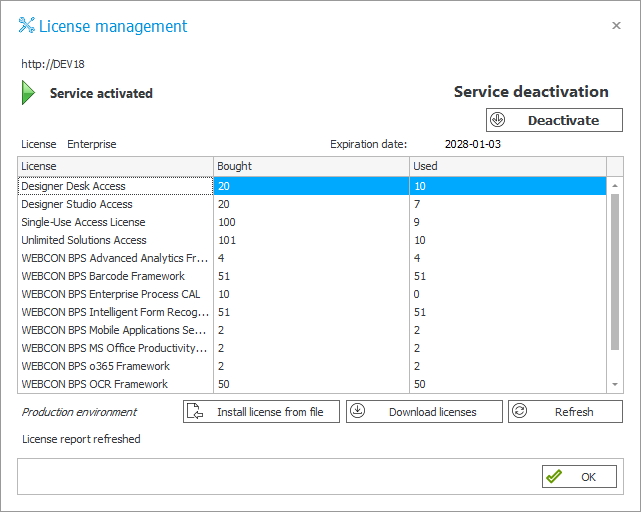Screen dimensions: 641x512
Task: Click Bought value 101 for Unlimited Solutions
Action: click(227, 240)
